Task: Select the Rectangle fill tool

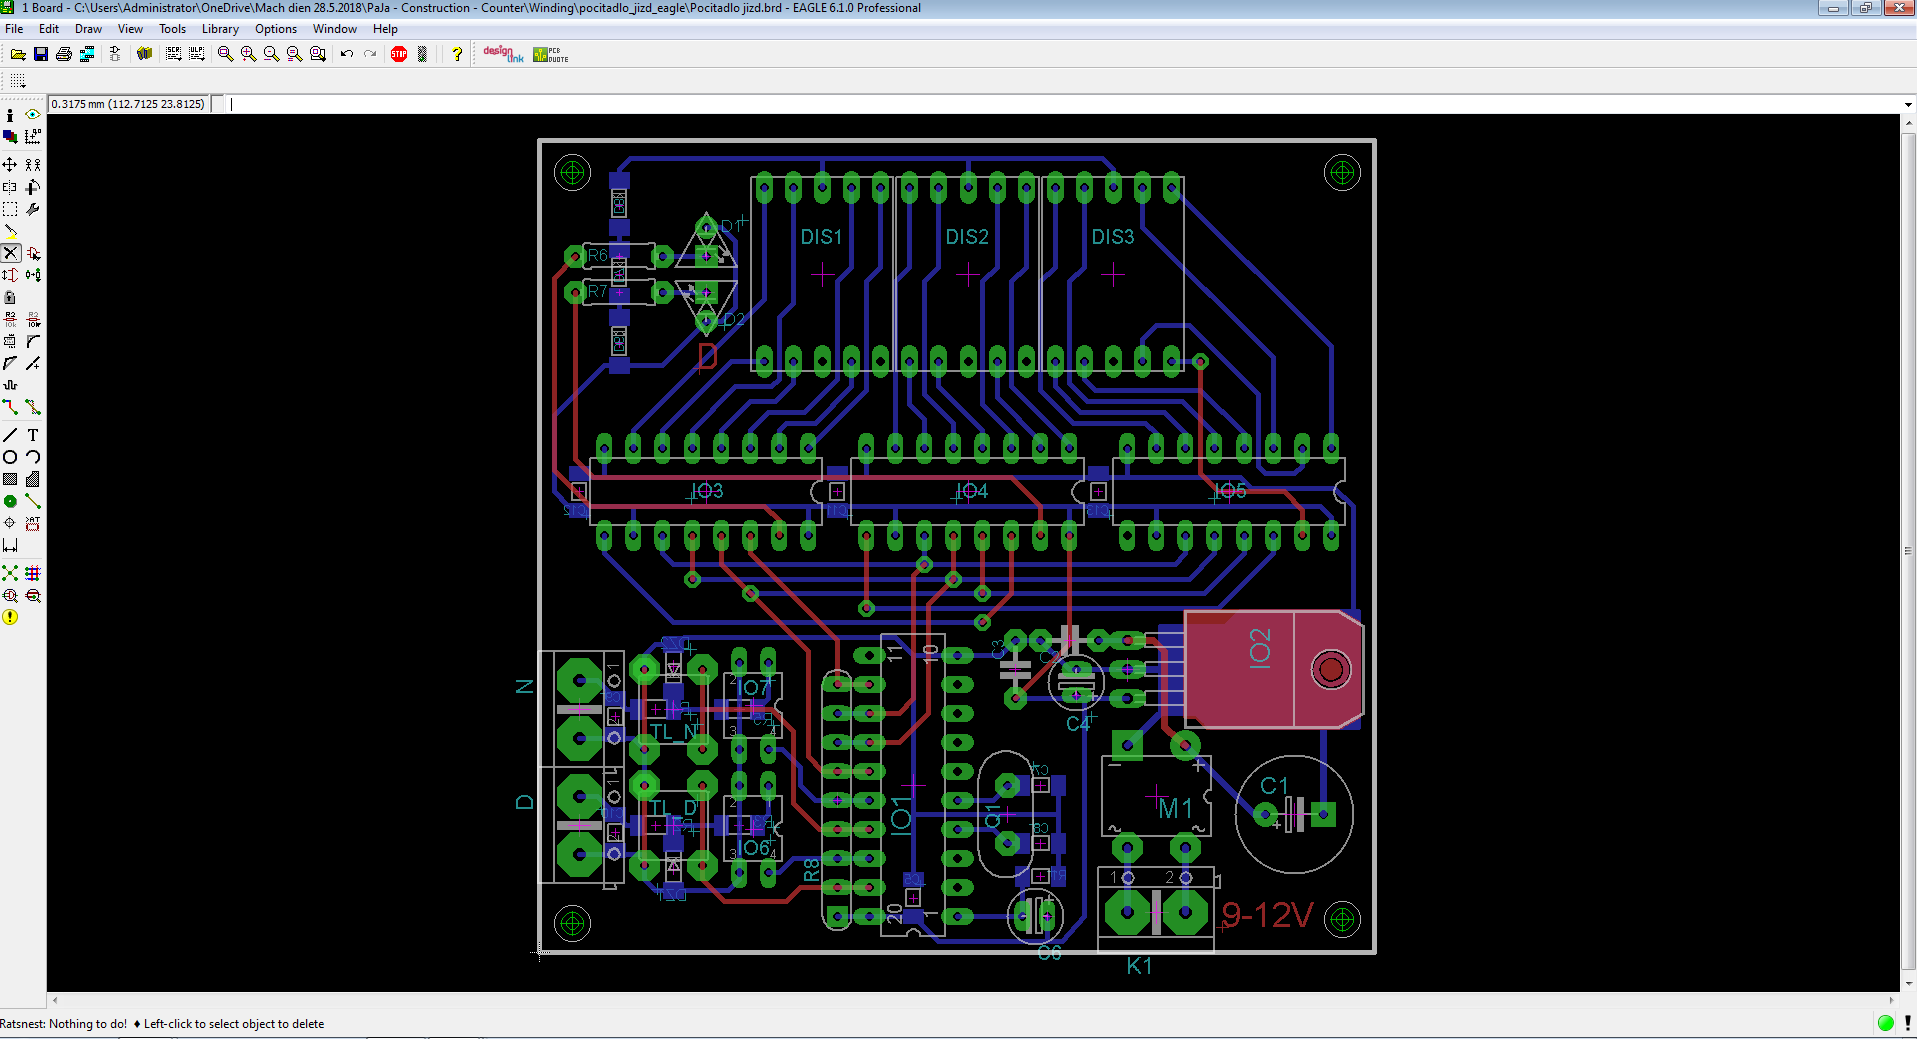Action: point(10,479)
